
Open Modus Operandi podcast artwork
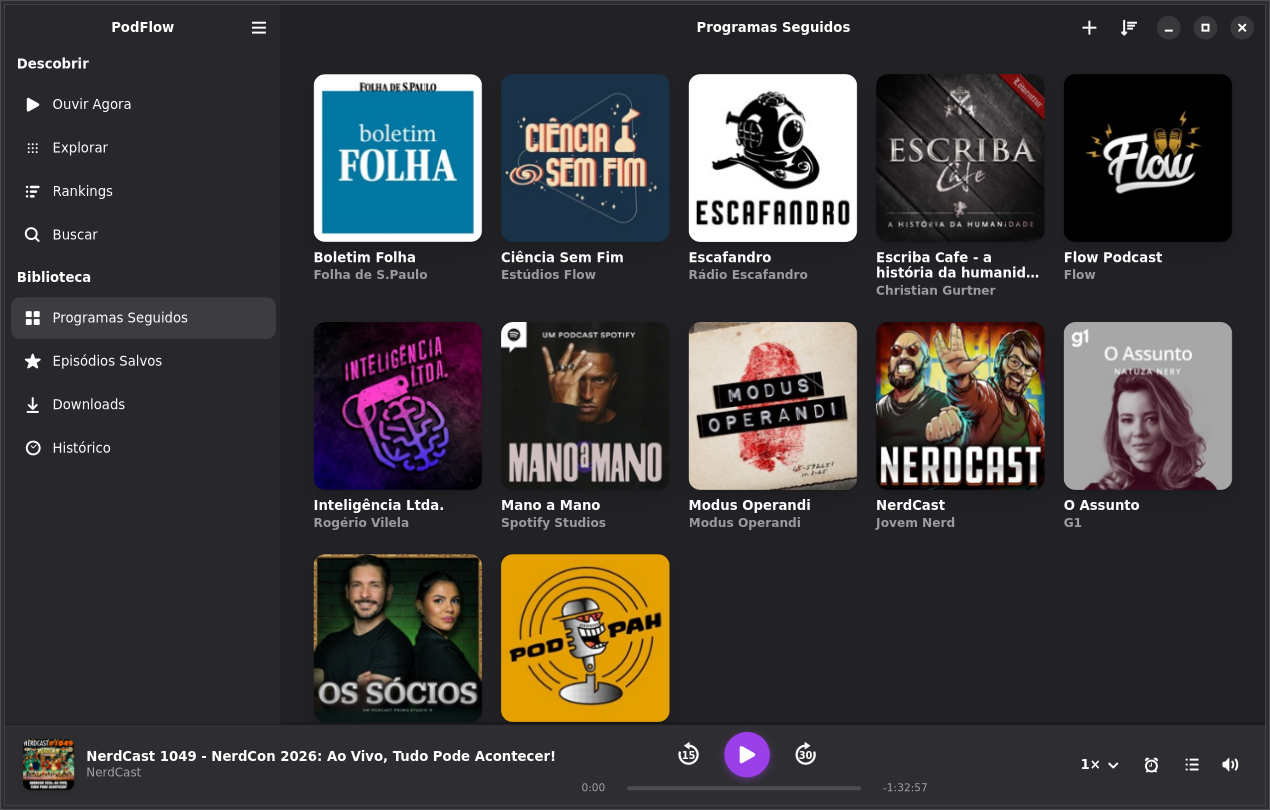(x=773, y=406)
